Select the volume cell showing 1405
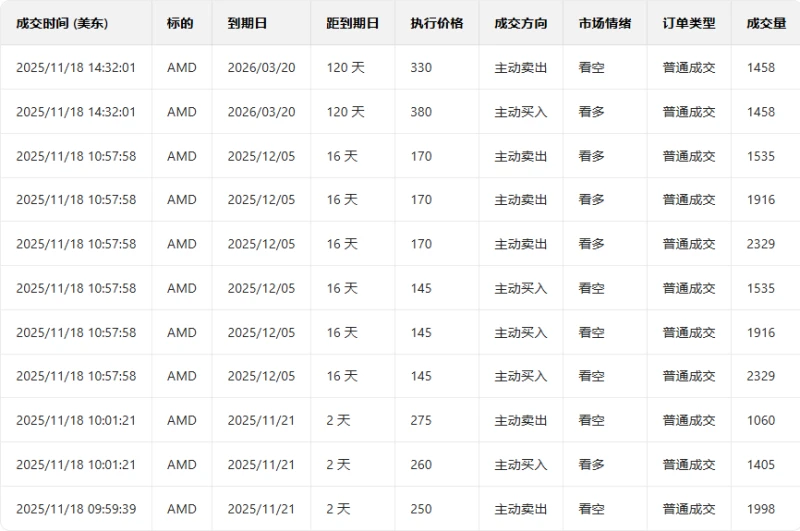The image size is (800, 531). pyautogui.click(x=760, y=464)
